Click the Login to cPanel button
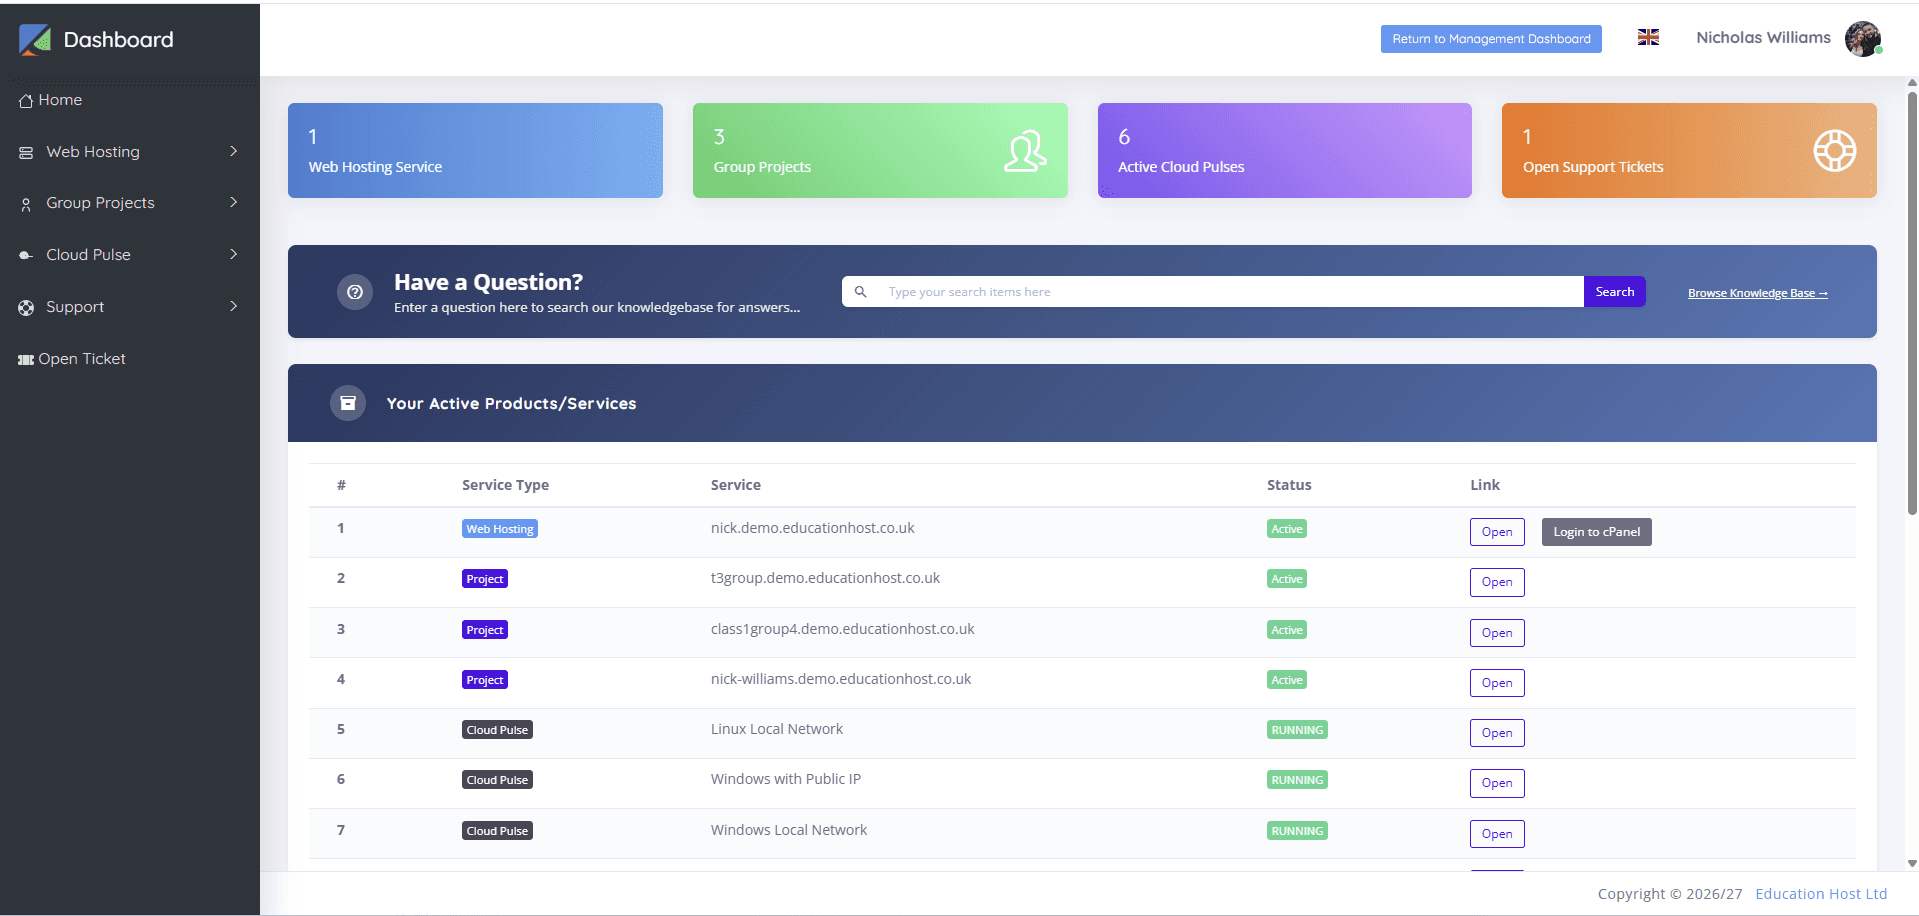1919x916 pixels. point(1596,532)
